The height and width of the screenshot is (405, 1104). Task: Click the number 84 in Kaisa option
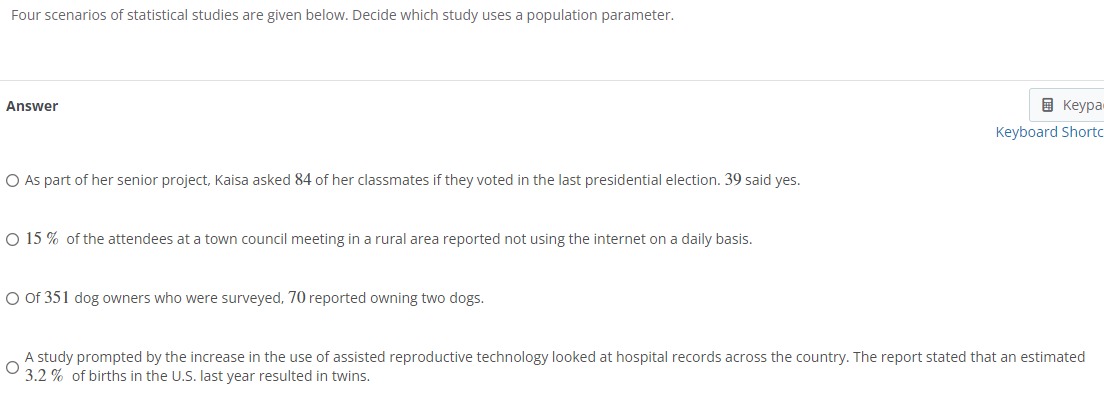[303, 180]
